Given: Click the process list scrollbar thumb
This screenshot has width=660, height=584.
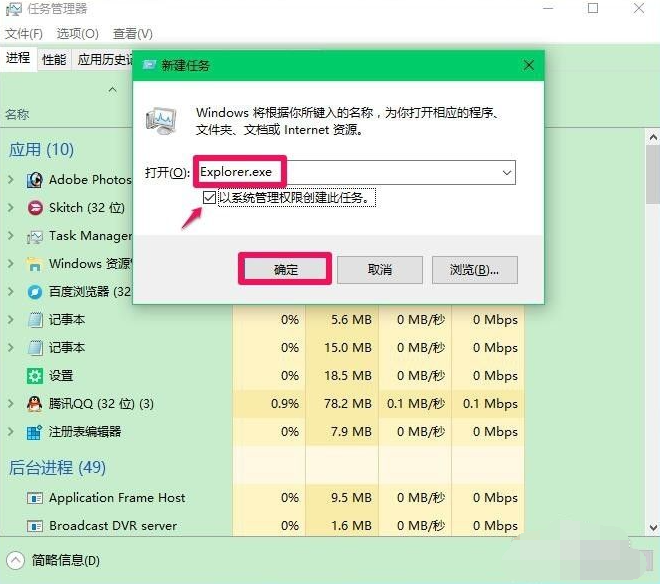Looking at the screenshot, I should tap(653, 174).
